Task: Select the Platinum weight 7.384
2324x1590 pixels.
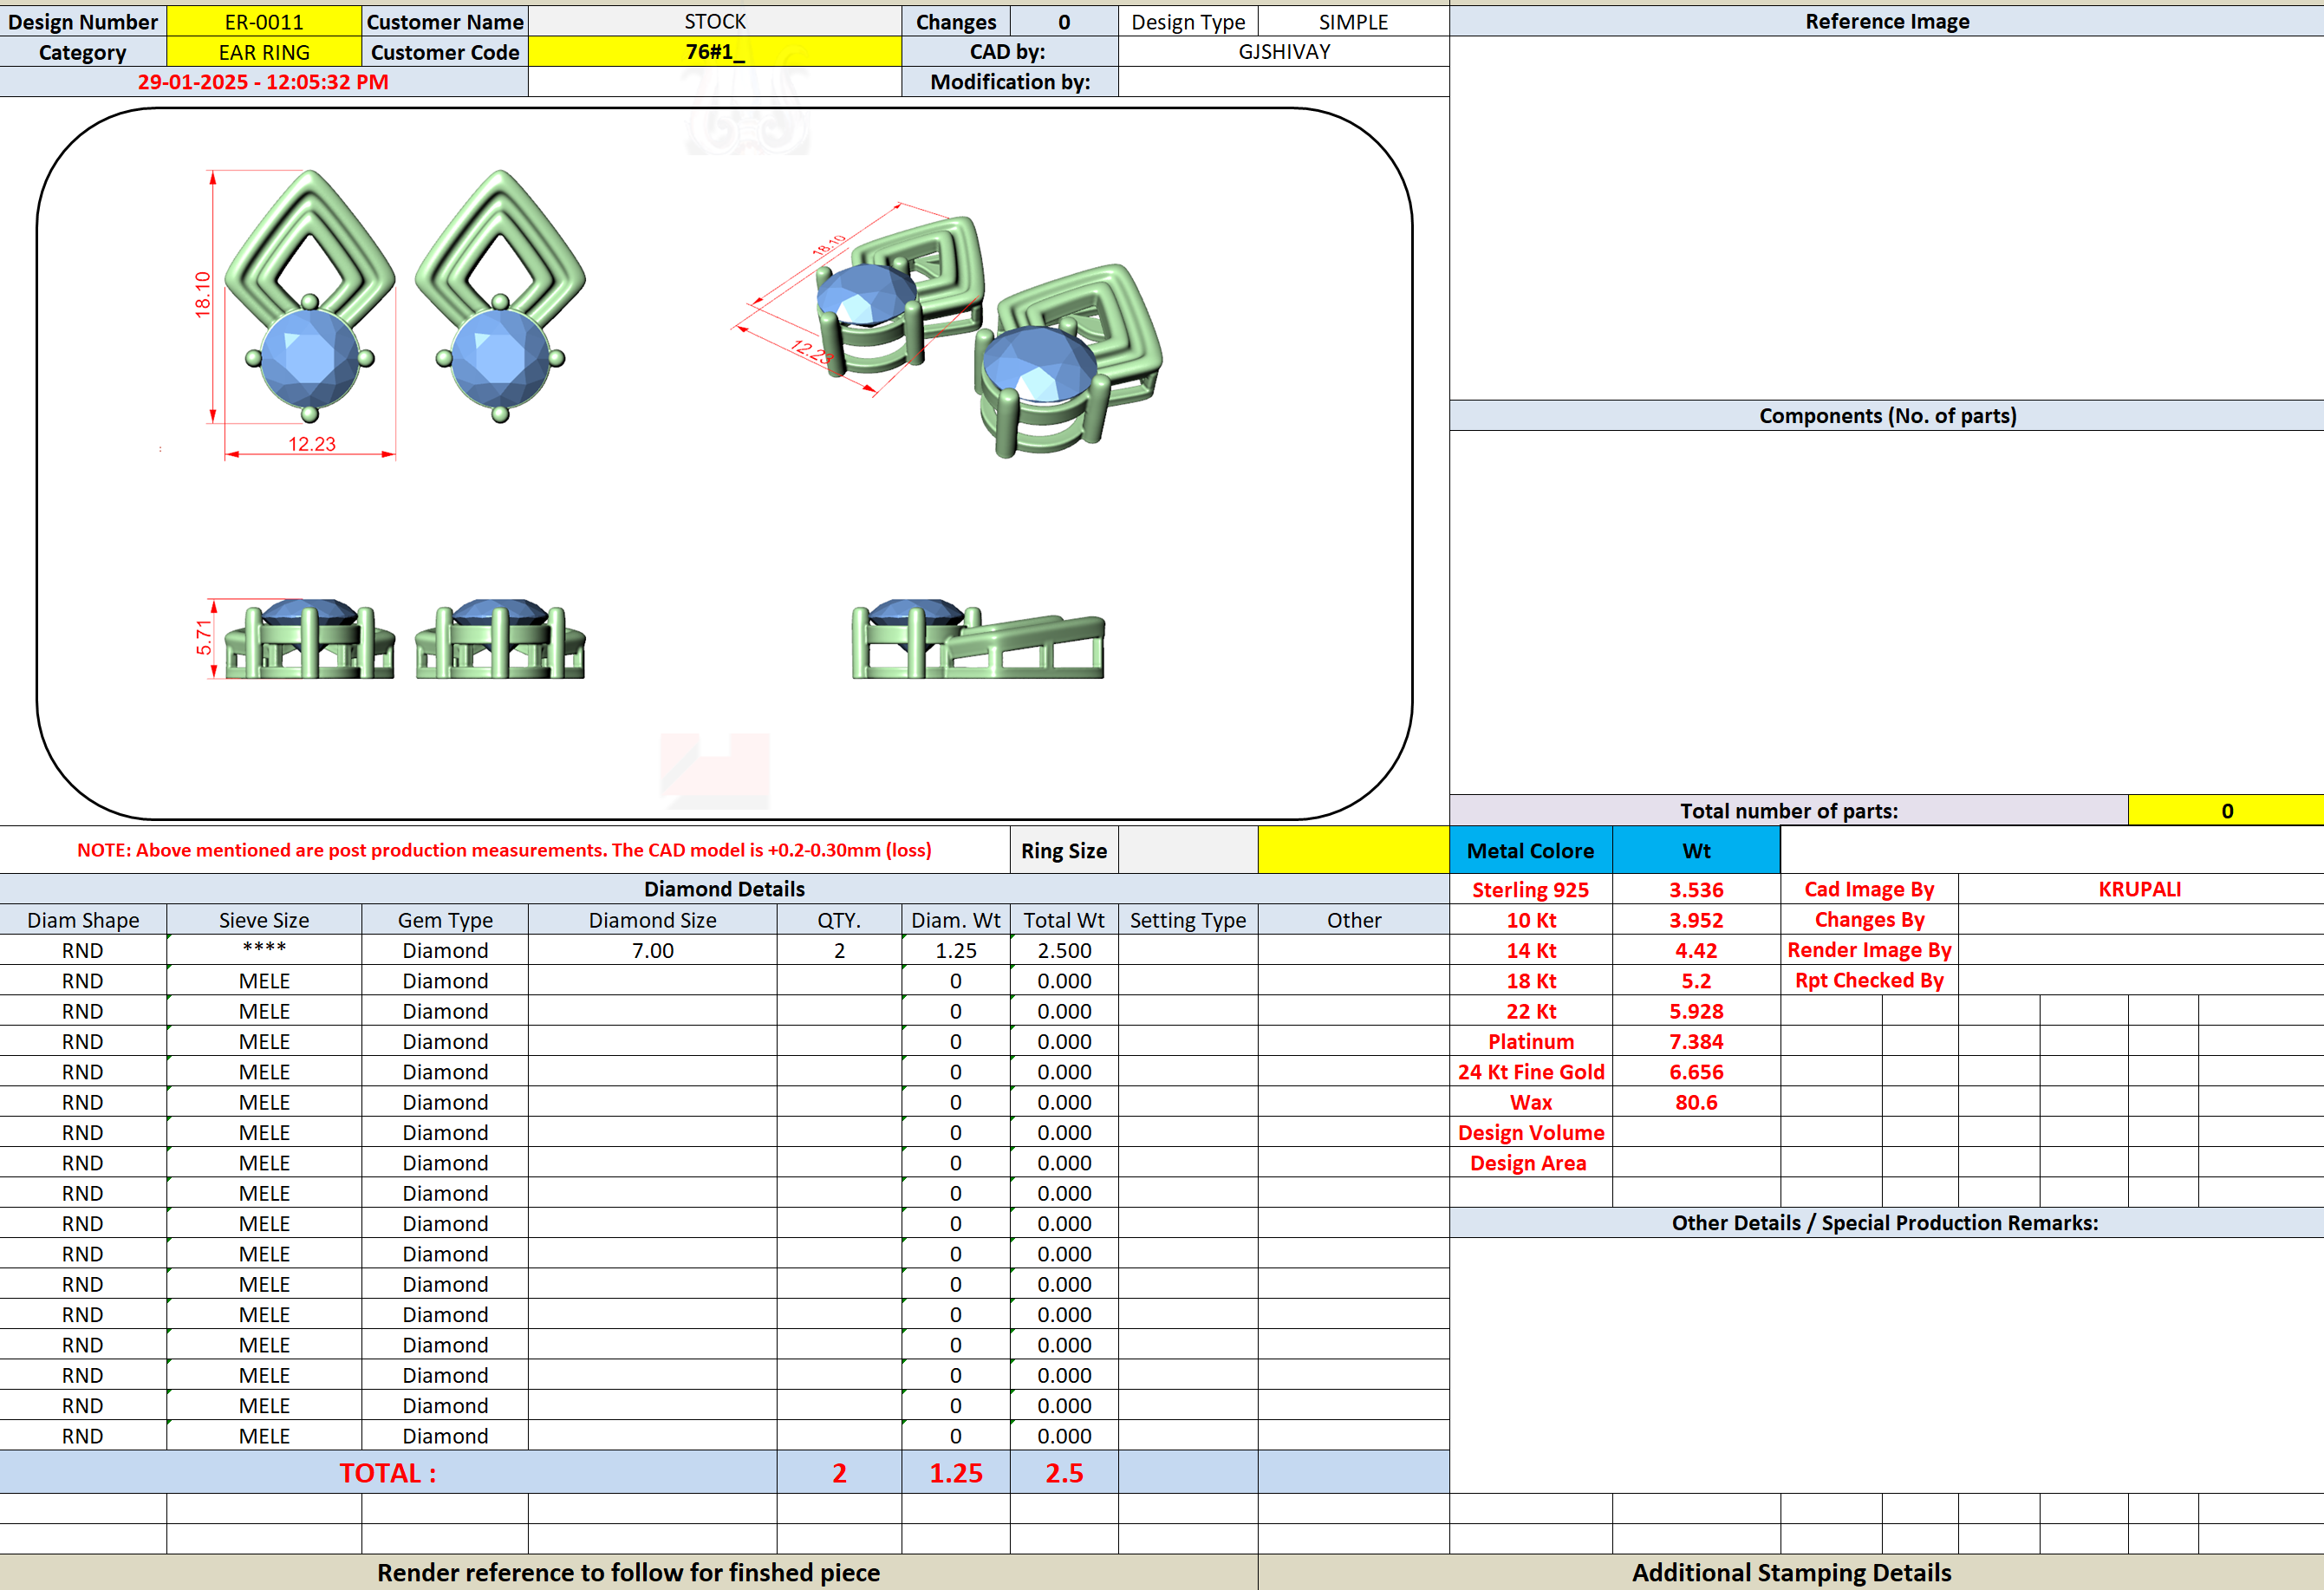Action: (x=1696, y=1041)
